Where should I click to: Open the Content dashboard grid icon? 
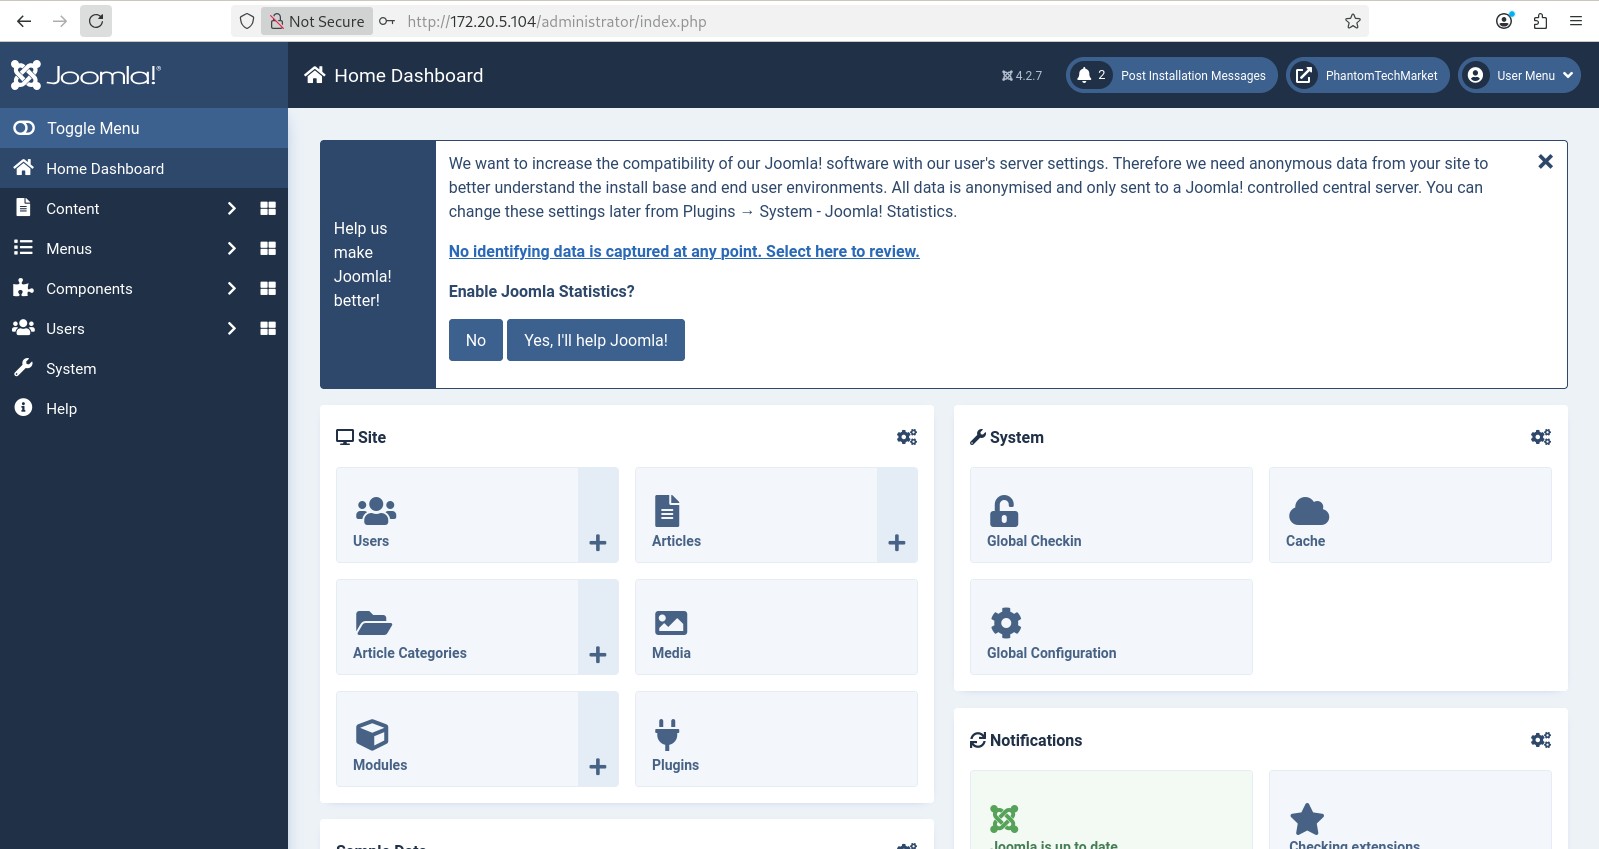pyautogui.click(x=268, y=208)
